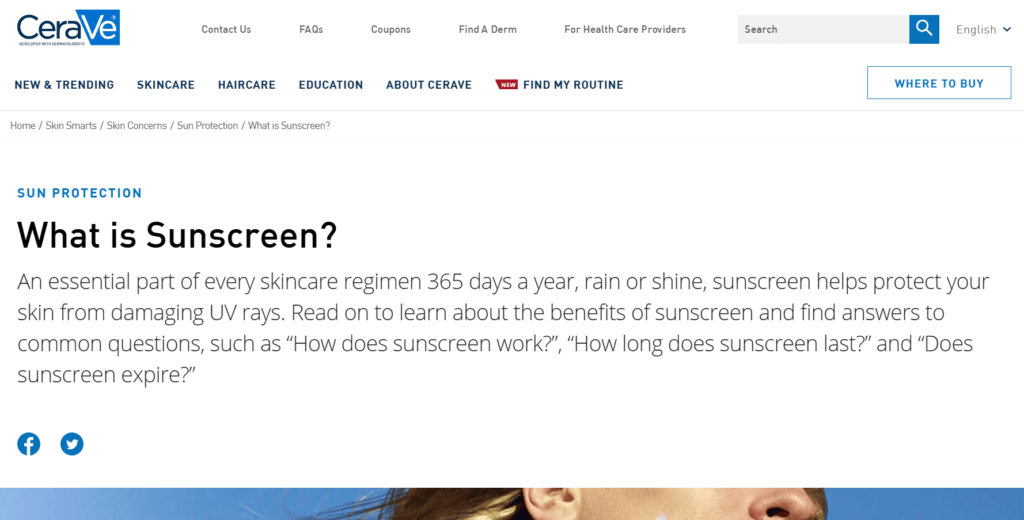The width and height of the screenshot is (1024, 520).
Task: Open the Contact Us link
Action: tap(226, 29)
